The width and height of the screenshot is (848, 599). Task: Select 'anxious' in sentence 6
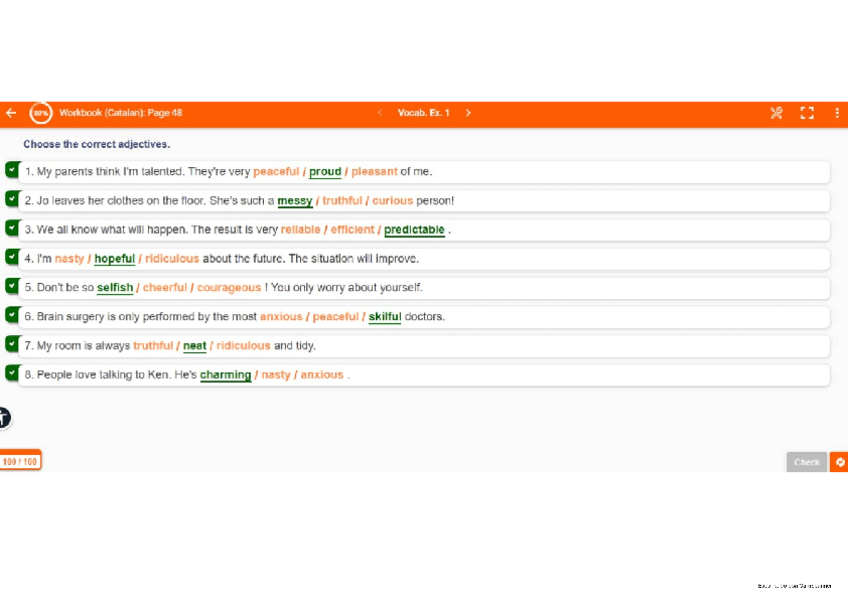point(281,317)
